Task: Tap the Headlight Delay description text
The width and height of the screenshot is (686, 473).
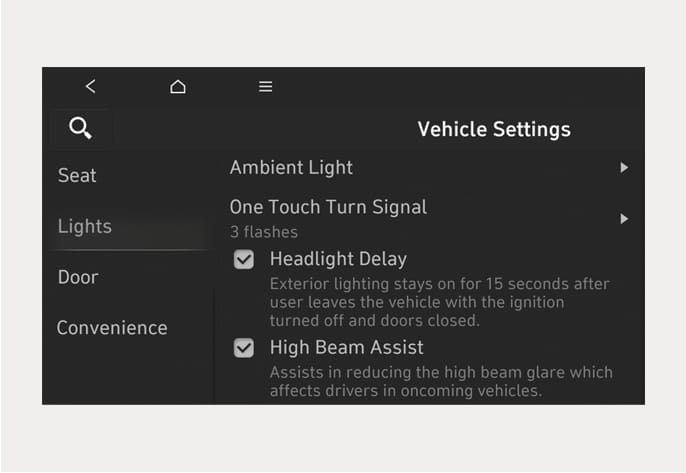Action: point(439,302)
